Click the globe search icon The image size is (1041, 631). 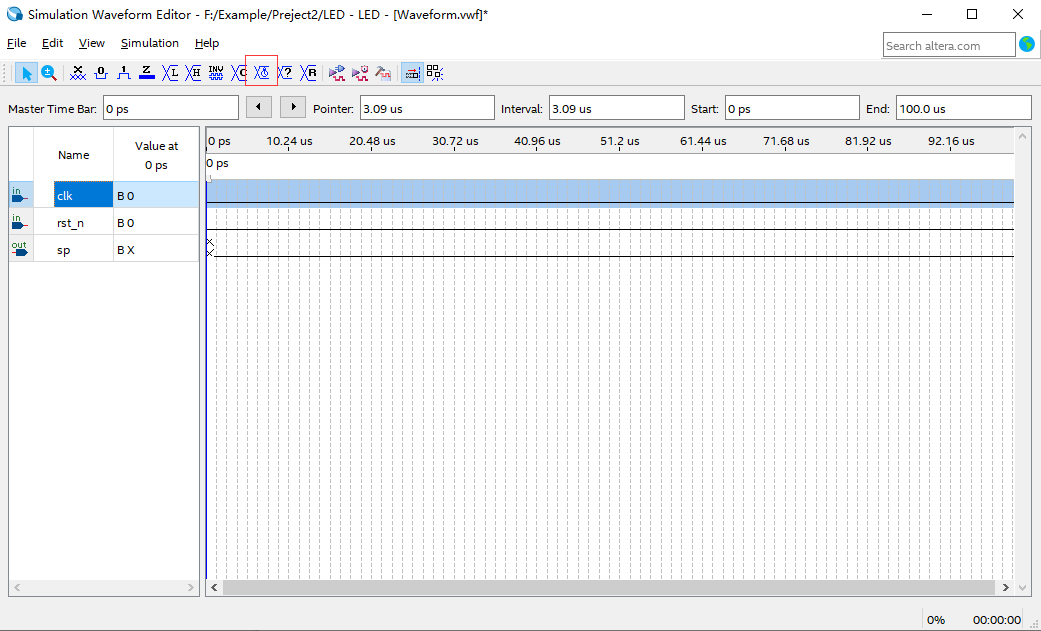[1027, 45]
